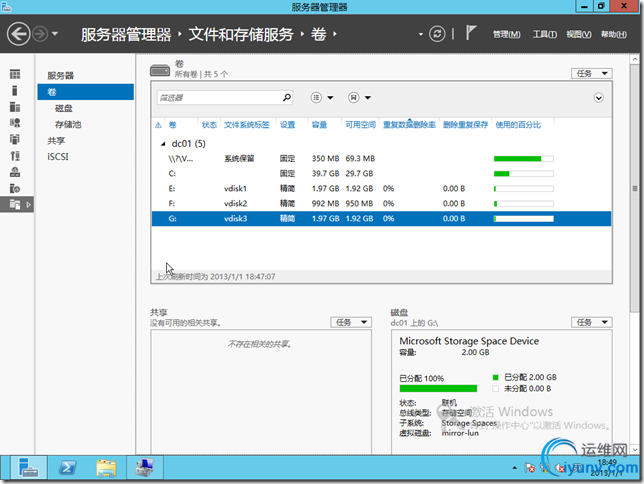Sort by the 重复数据删除率 column
644x484 pixels.
coord(409,124)
